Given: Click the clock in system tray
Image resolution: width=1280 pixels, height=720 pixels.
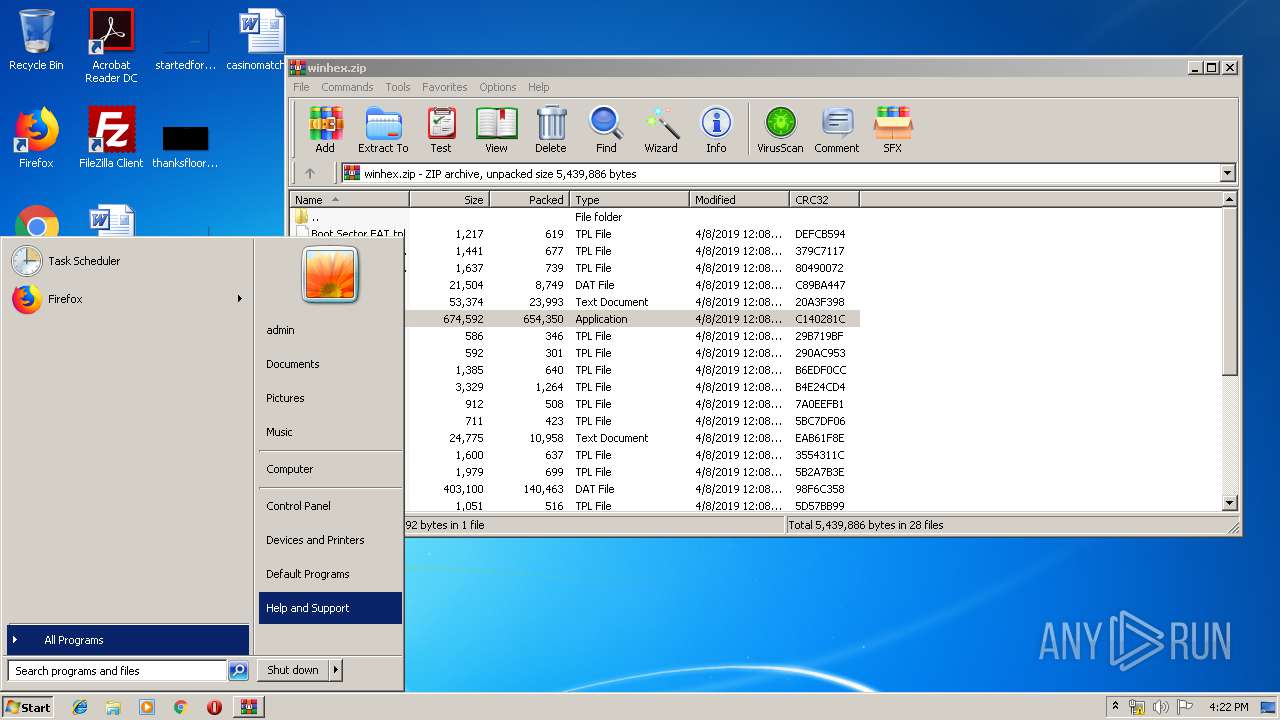Looking at the screenshot, I should coord(1228,707).
